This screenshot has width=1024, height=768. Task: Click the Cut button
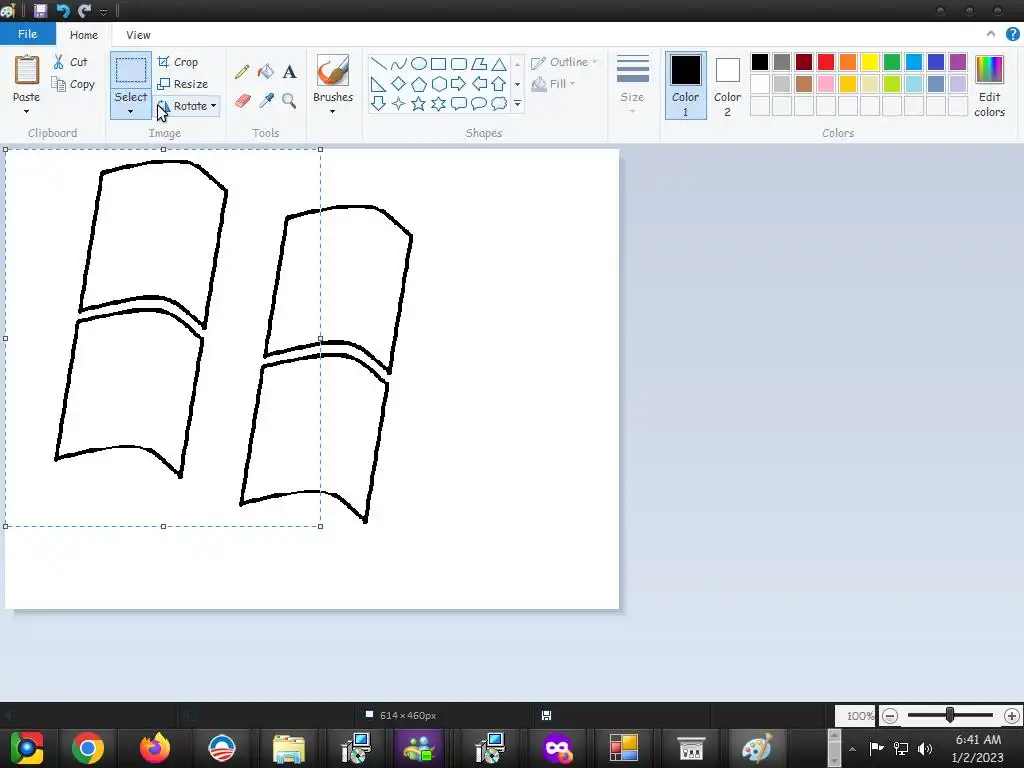70,62
